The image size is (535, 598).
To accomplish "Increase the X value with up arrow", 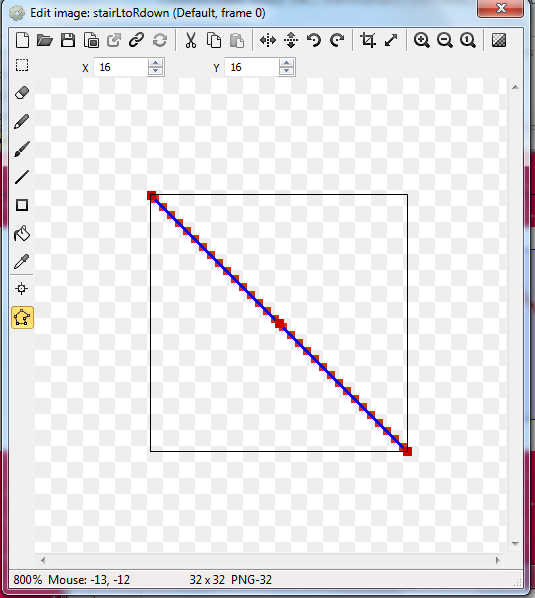I will click(x=155, y=63).
